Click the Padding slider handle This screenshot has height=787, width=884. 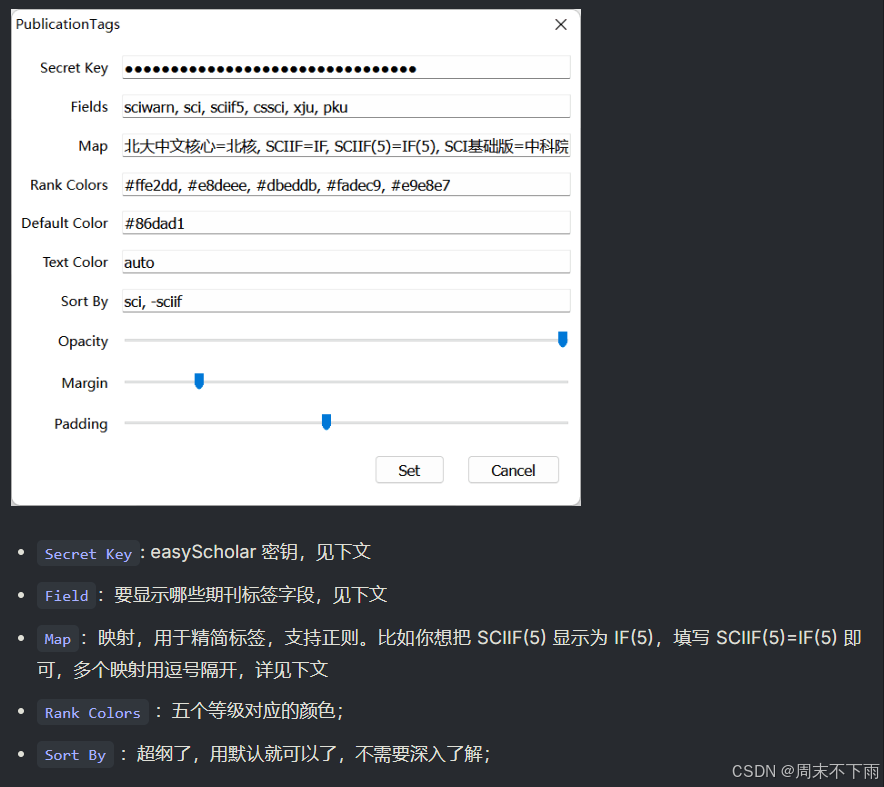(x=326, y=422)
